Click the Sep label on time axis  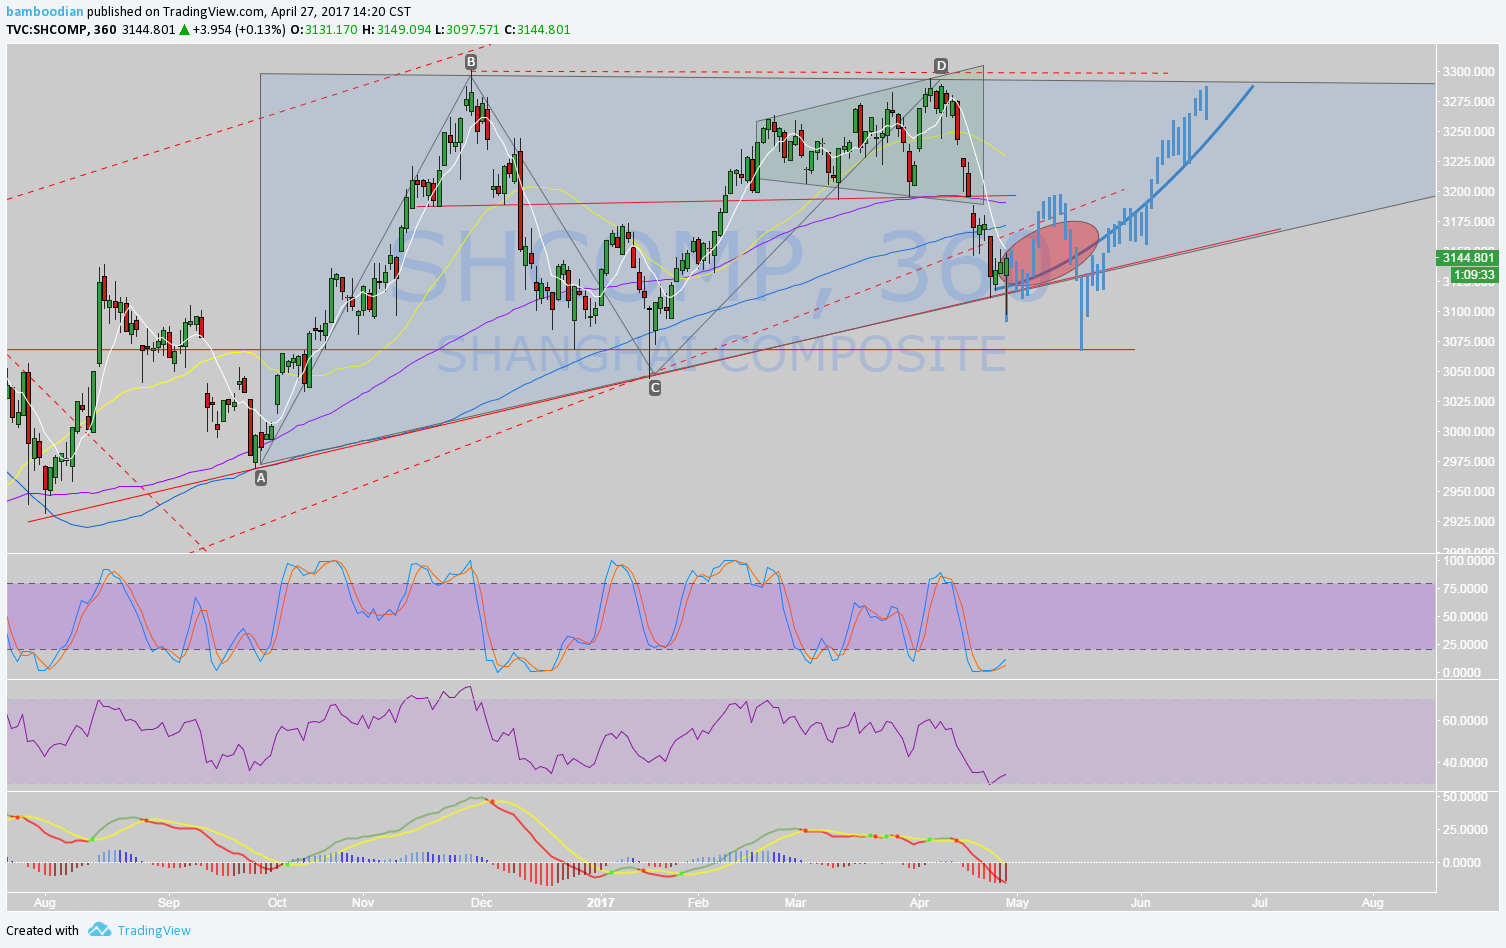[168, 903]
